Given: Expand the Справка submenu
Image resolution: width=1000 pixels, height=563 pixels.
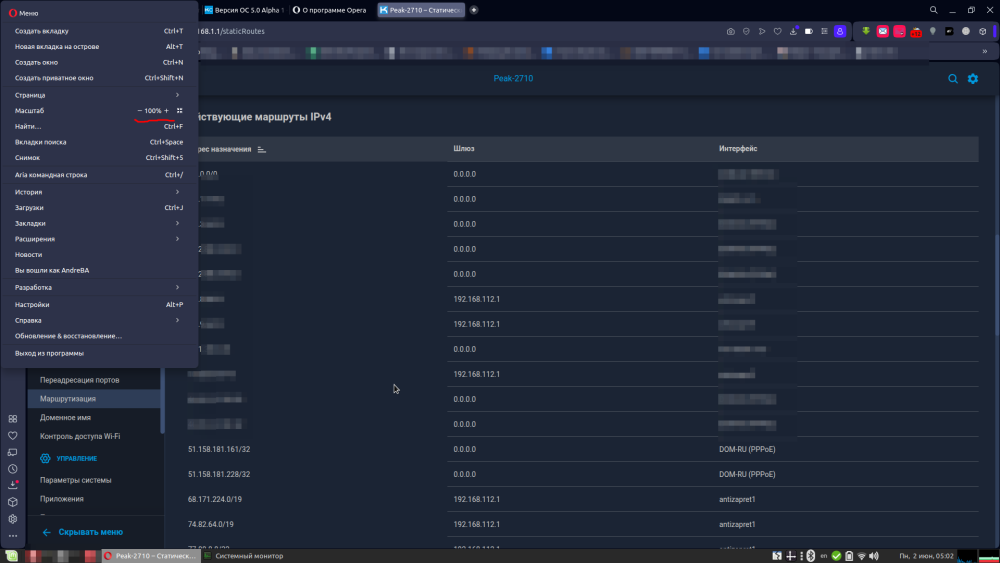Looking at the screenshot, I should coord(97,321).
